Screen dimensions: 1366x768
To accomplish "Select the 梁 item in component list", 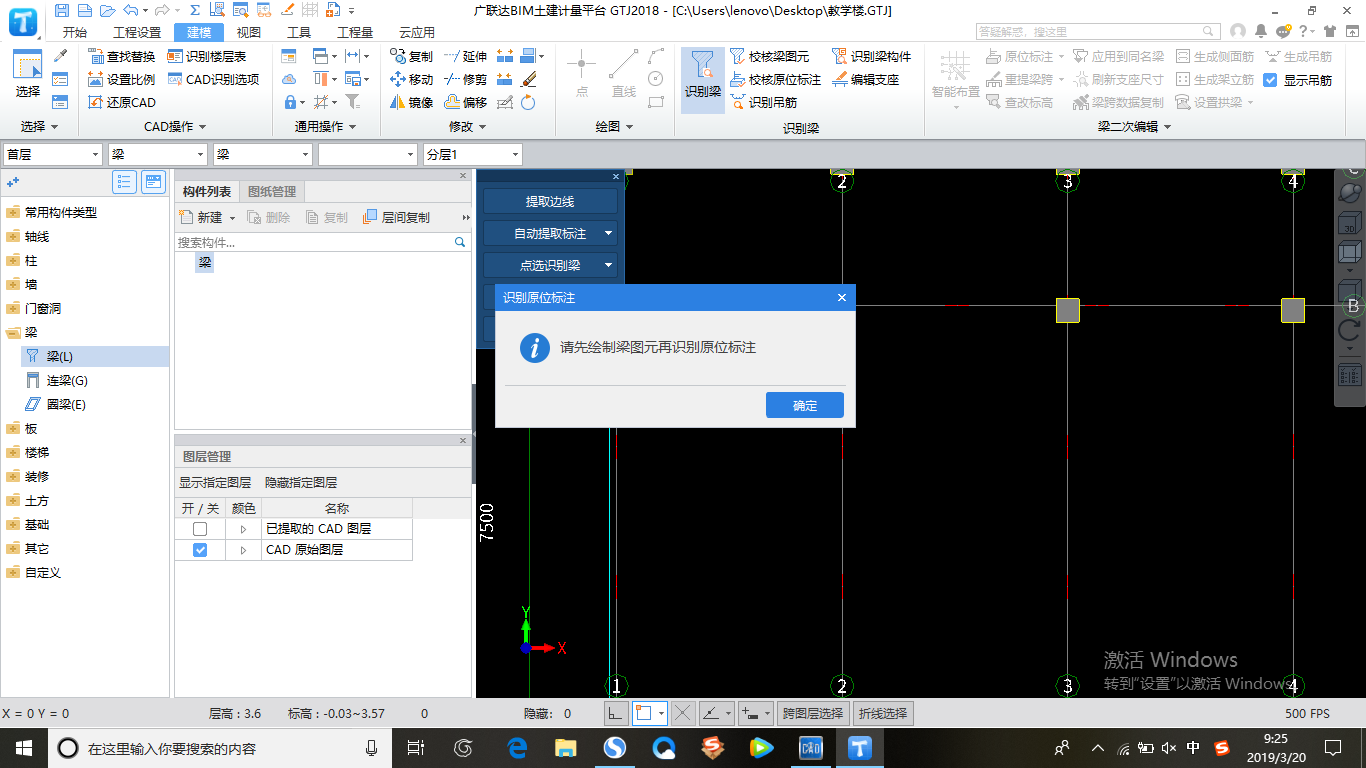I will [x=205, y=263].
